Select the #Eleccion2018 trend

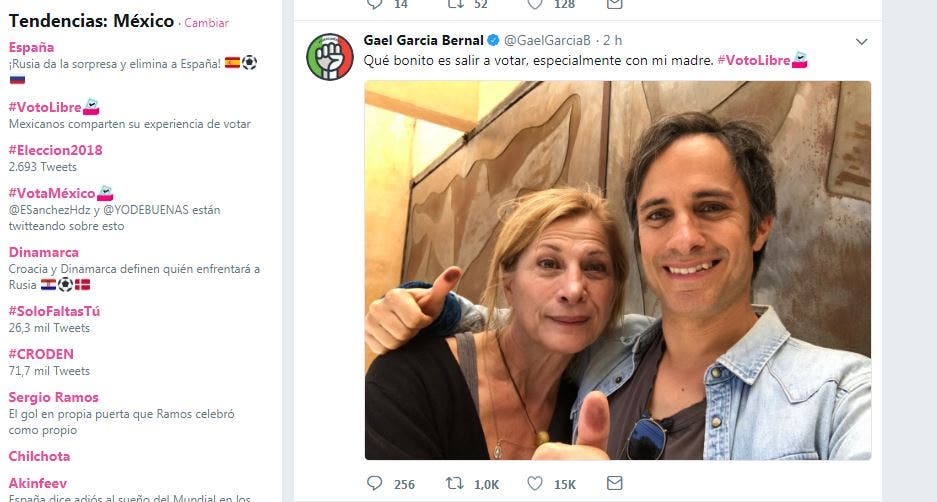[x=55, y=150]
